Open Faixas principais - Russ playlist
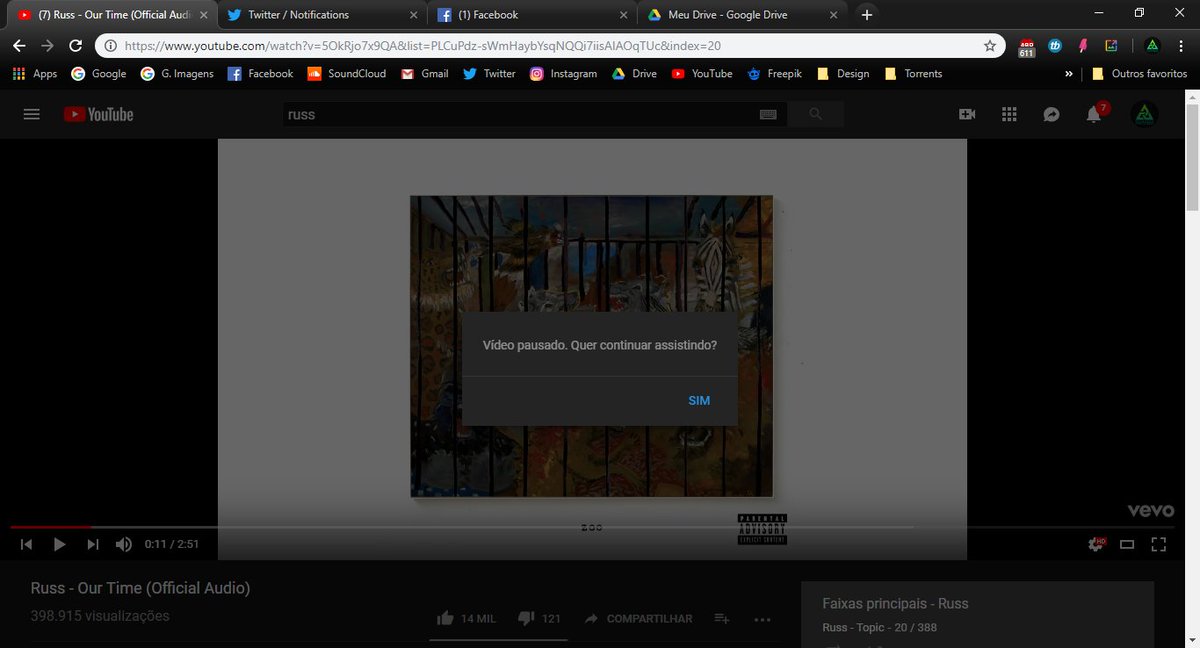 [895, 604]
